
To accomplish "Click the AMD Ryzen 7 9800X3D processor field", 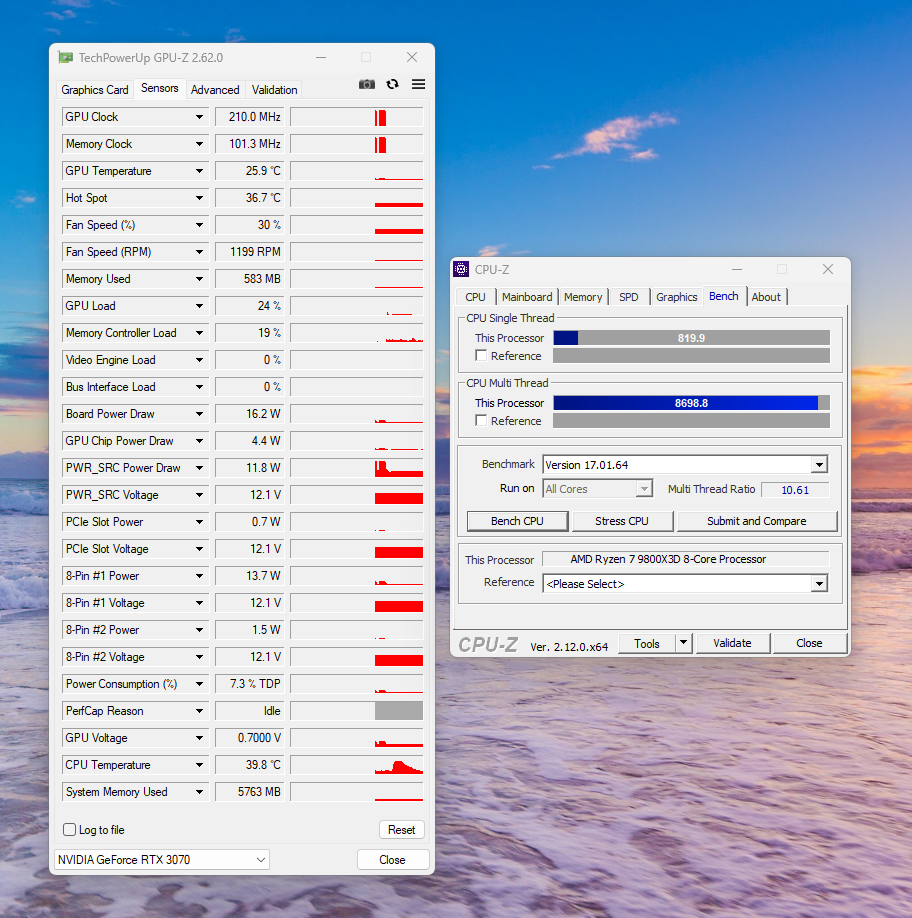I will pyautogui.click(x=685, y=559).
